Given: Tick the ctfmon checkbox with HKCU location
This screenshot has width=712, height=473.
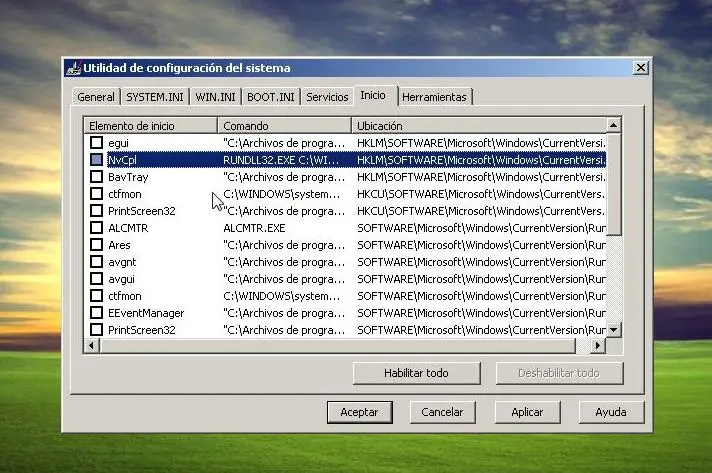Looking at the screenshot, I should point(96,193).
